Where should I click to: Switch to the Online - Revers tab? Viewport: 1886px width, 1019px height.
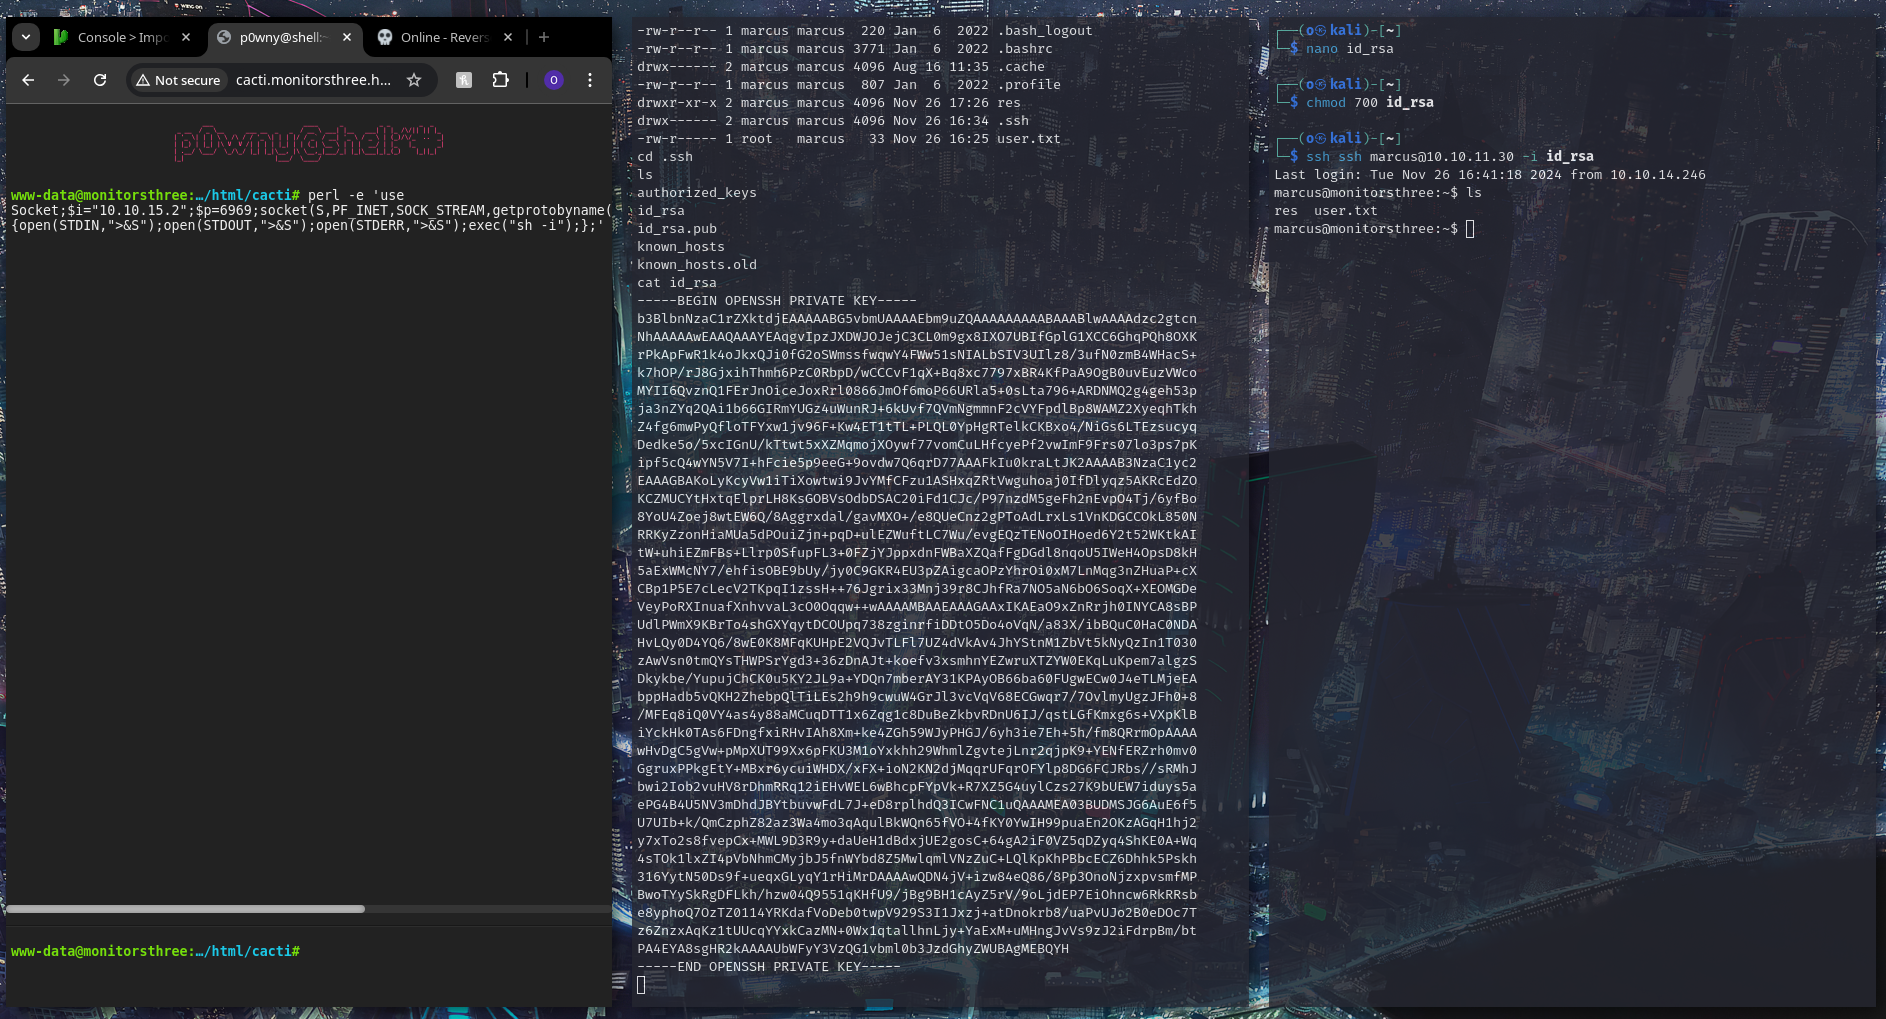445,37
